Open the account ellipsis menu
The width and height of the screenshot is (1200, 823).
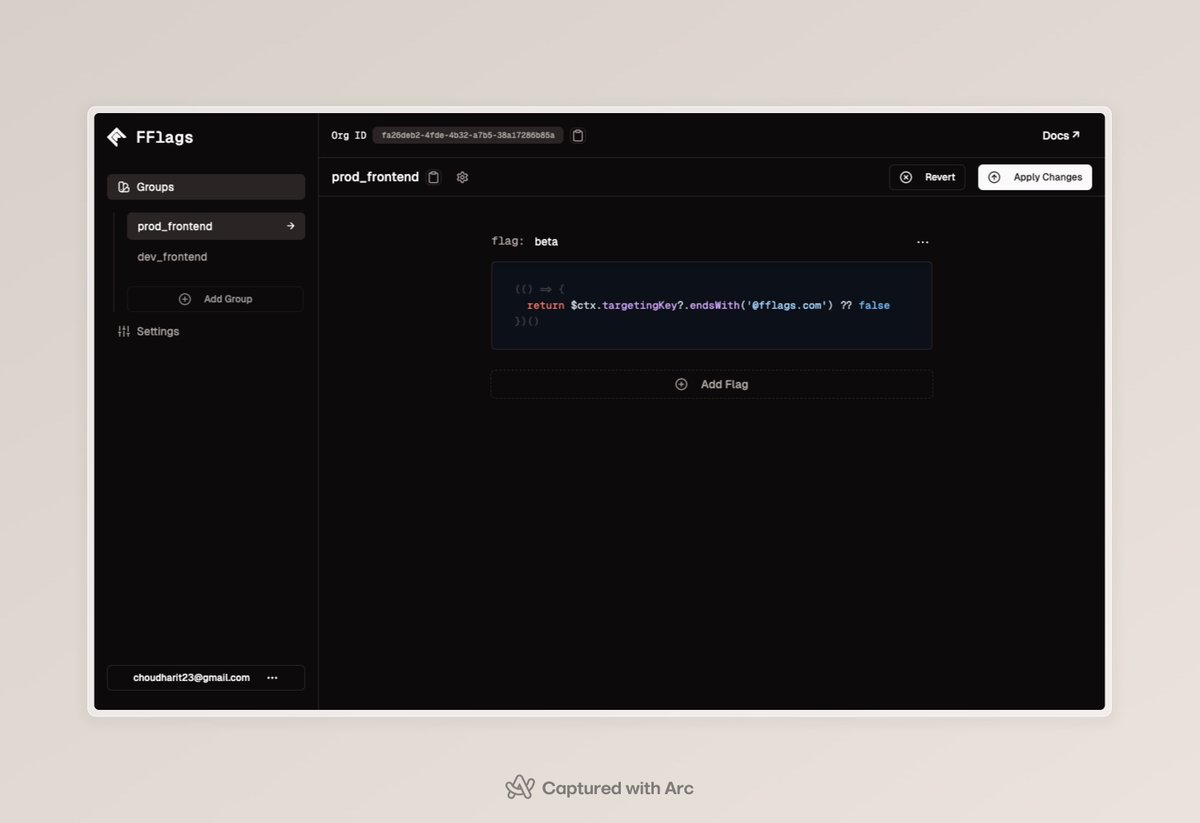(x=272, y=677)
